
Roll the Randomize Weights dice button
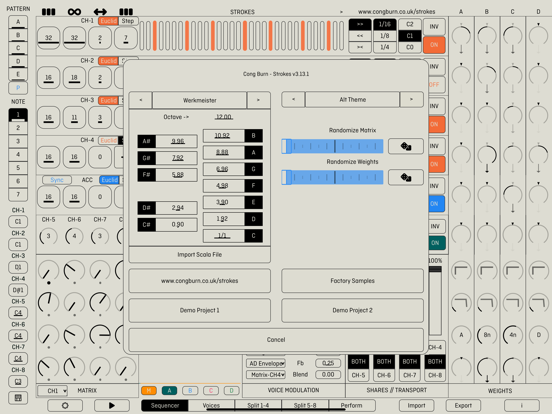(406, 177)
